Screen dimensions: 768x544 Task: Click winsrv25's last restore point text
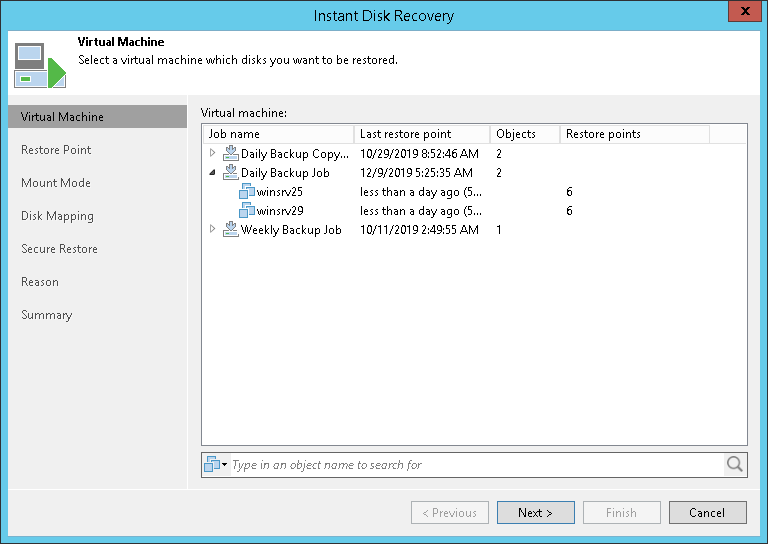pos(421,192)
